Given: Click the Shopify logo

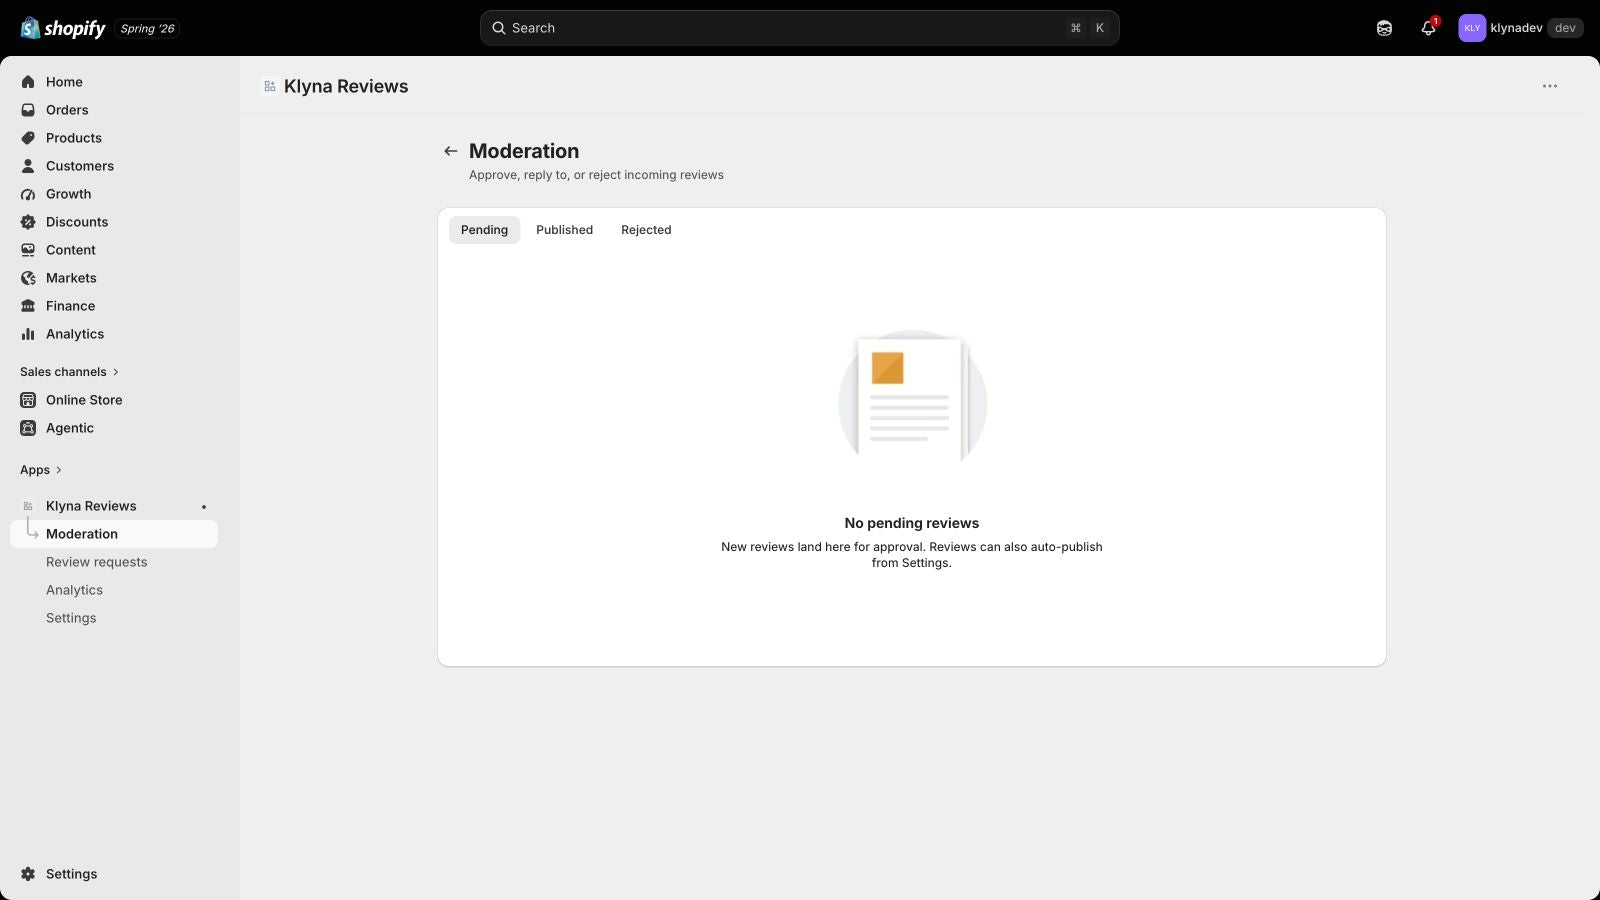Looking at the screenshot, I should coord(63,28).
